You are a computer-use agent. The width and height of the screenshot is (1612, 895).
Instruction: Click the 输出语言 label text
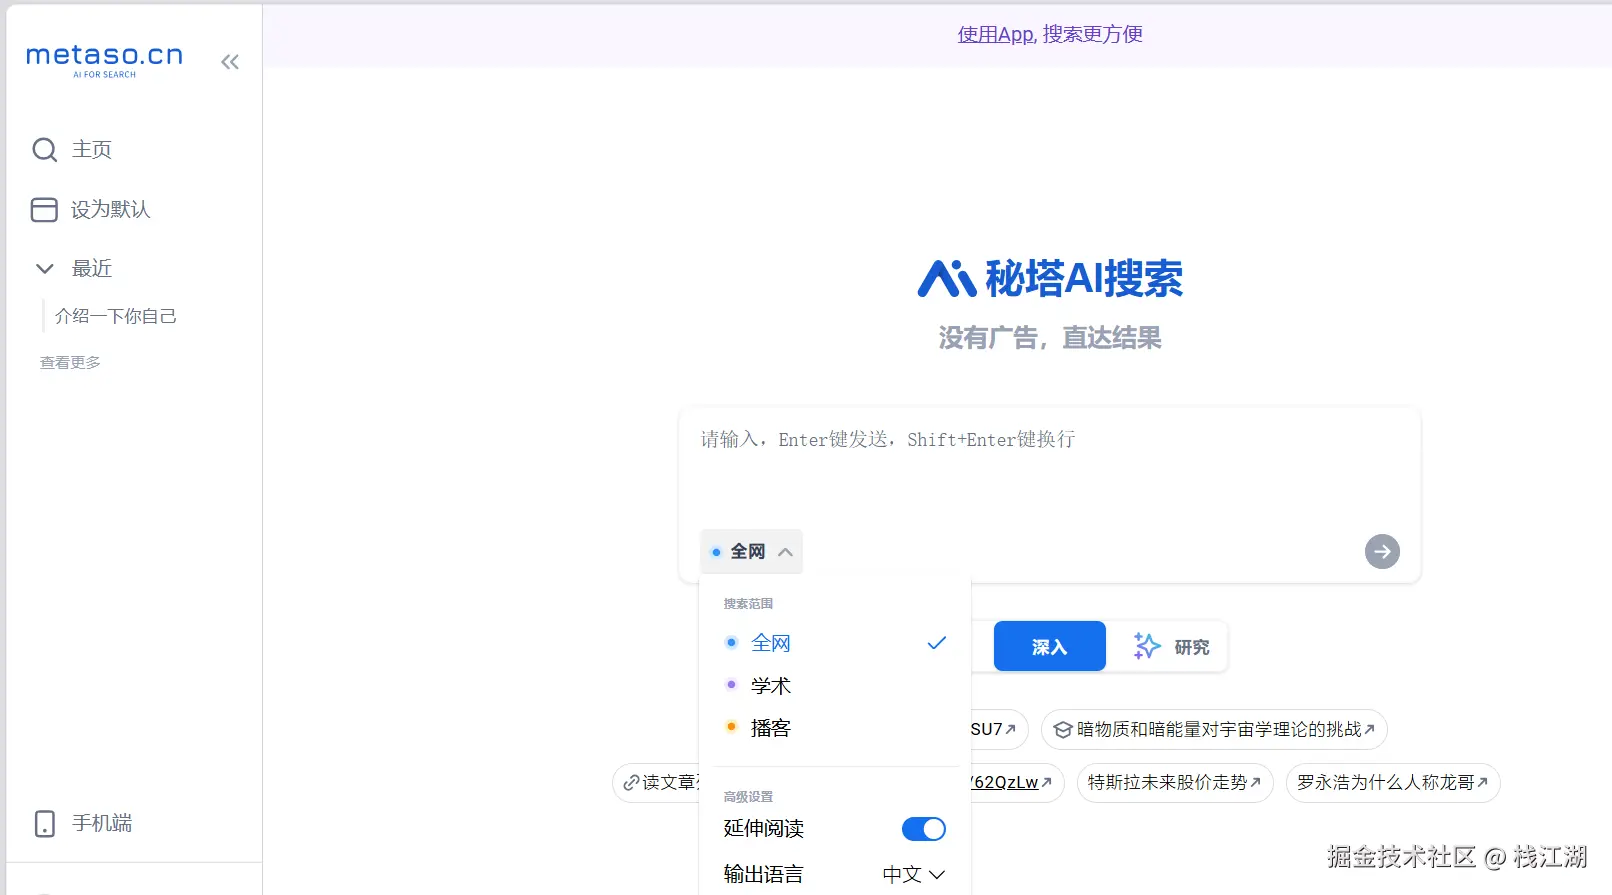click(x=764, y=874)
